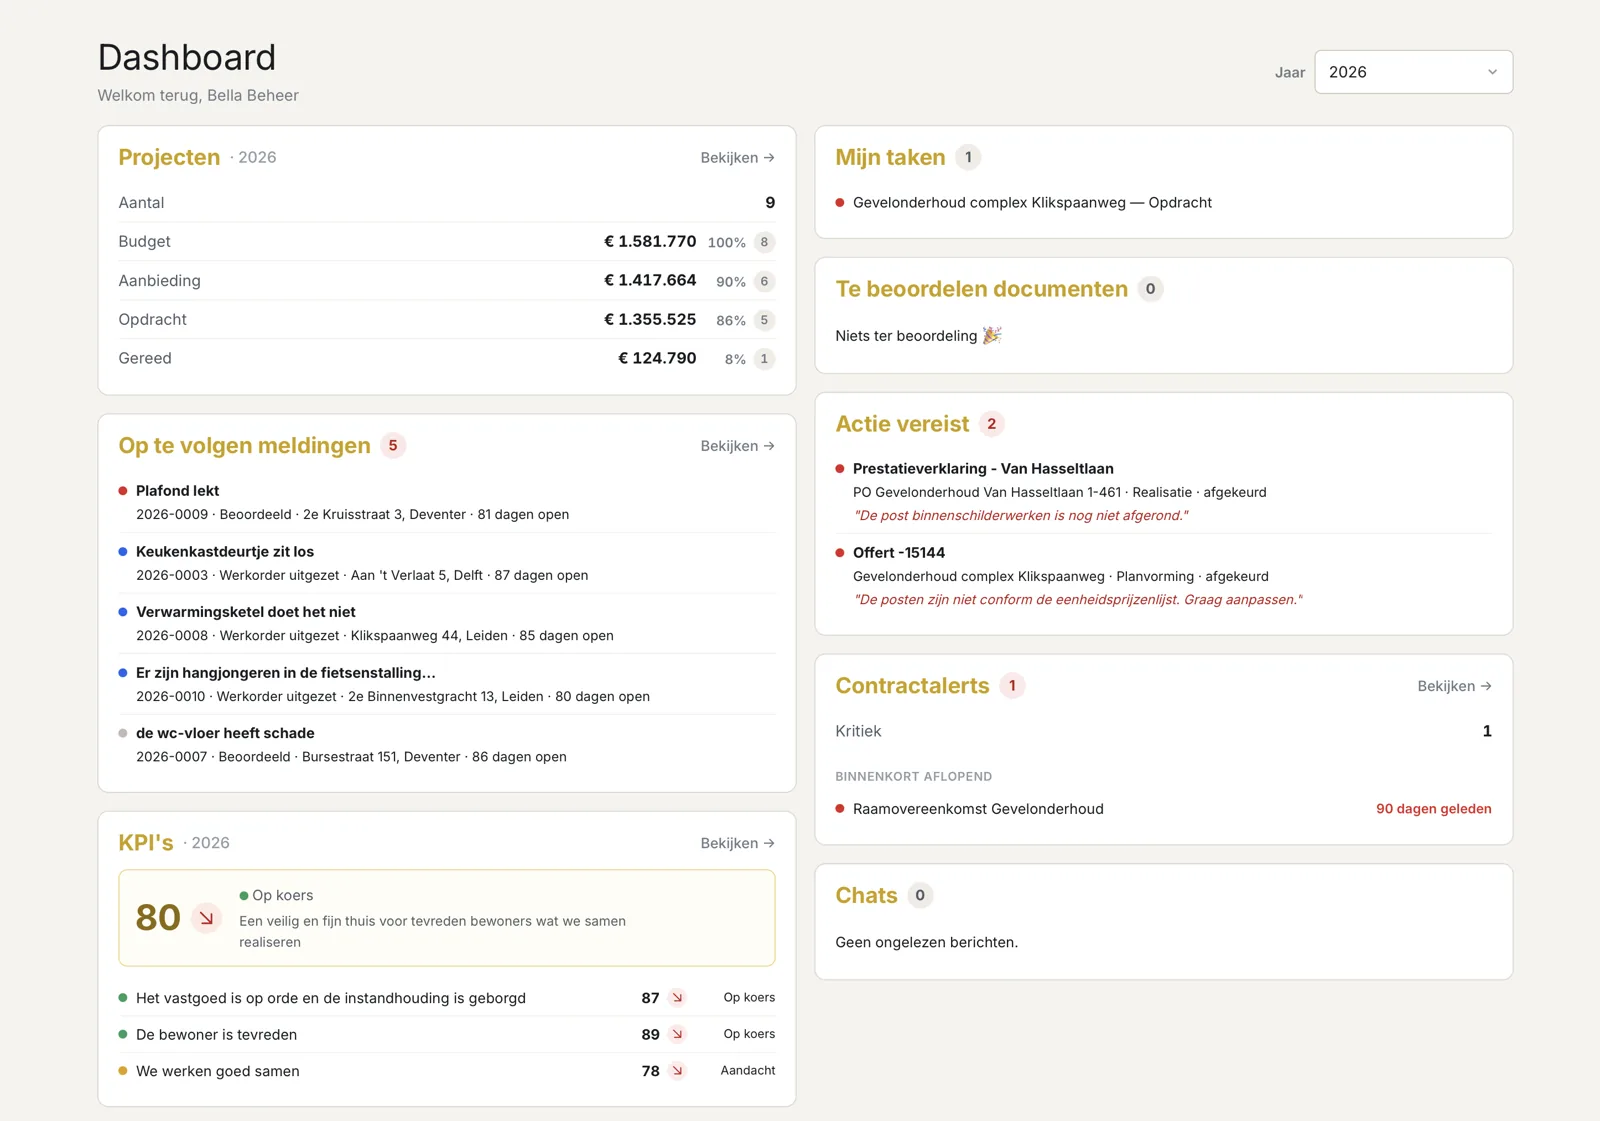
Task: Click the count badge 1 in Gereed row
Action: click(764, 359)
